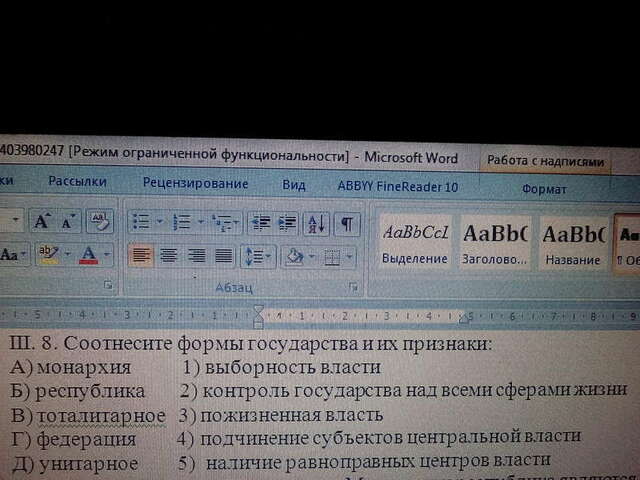Click the line spacing icon
Screen dimensions: 640x480
tap(254, 257)
